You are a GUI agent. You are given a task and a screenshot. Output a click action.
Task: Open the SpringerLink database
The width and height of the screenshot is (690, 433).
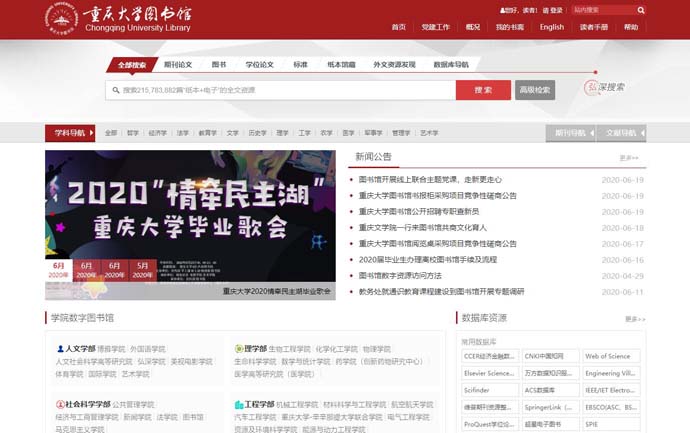click(551, 407)
